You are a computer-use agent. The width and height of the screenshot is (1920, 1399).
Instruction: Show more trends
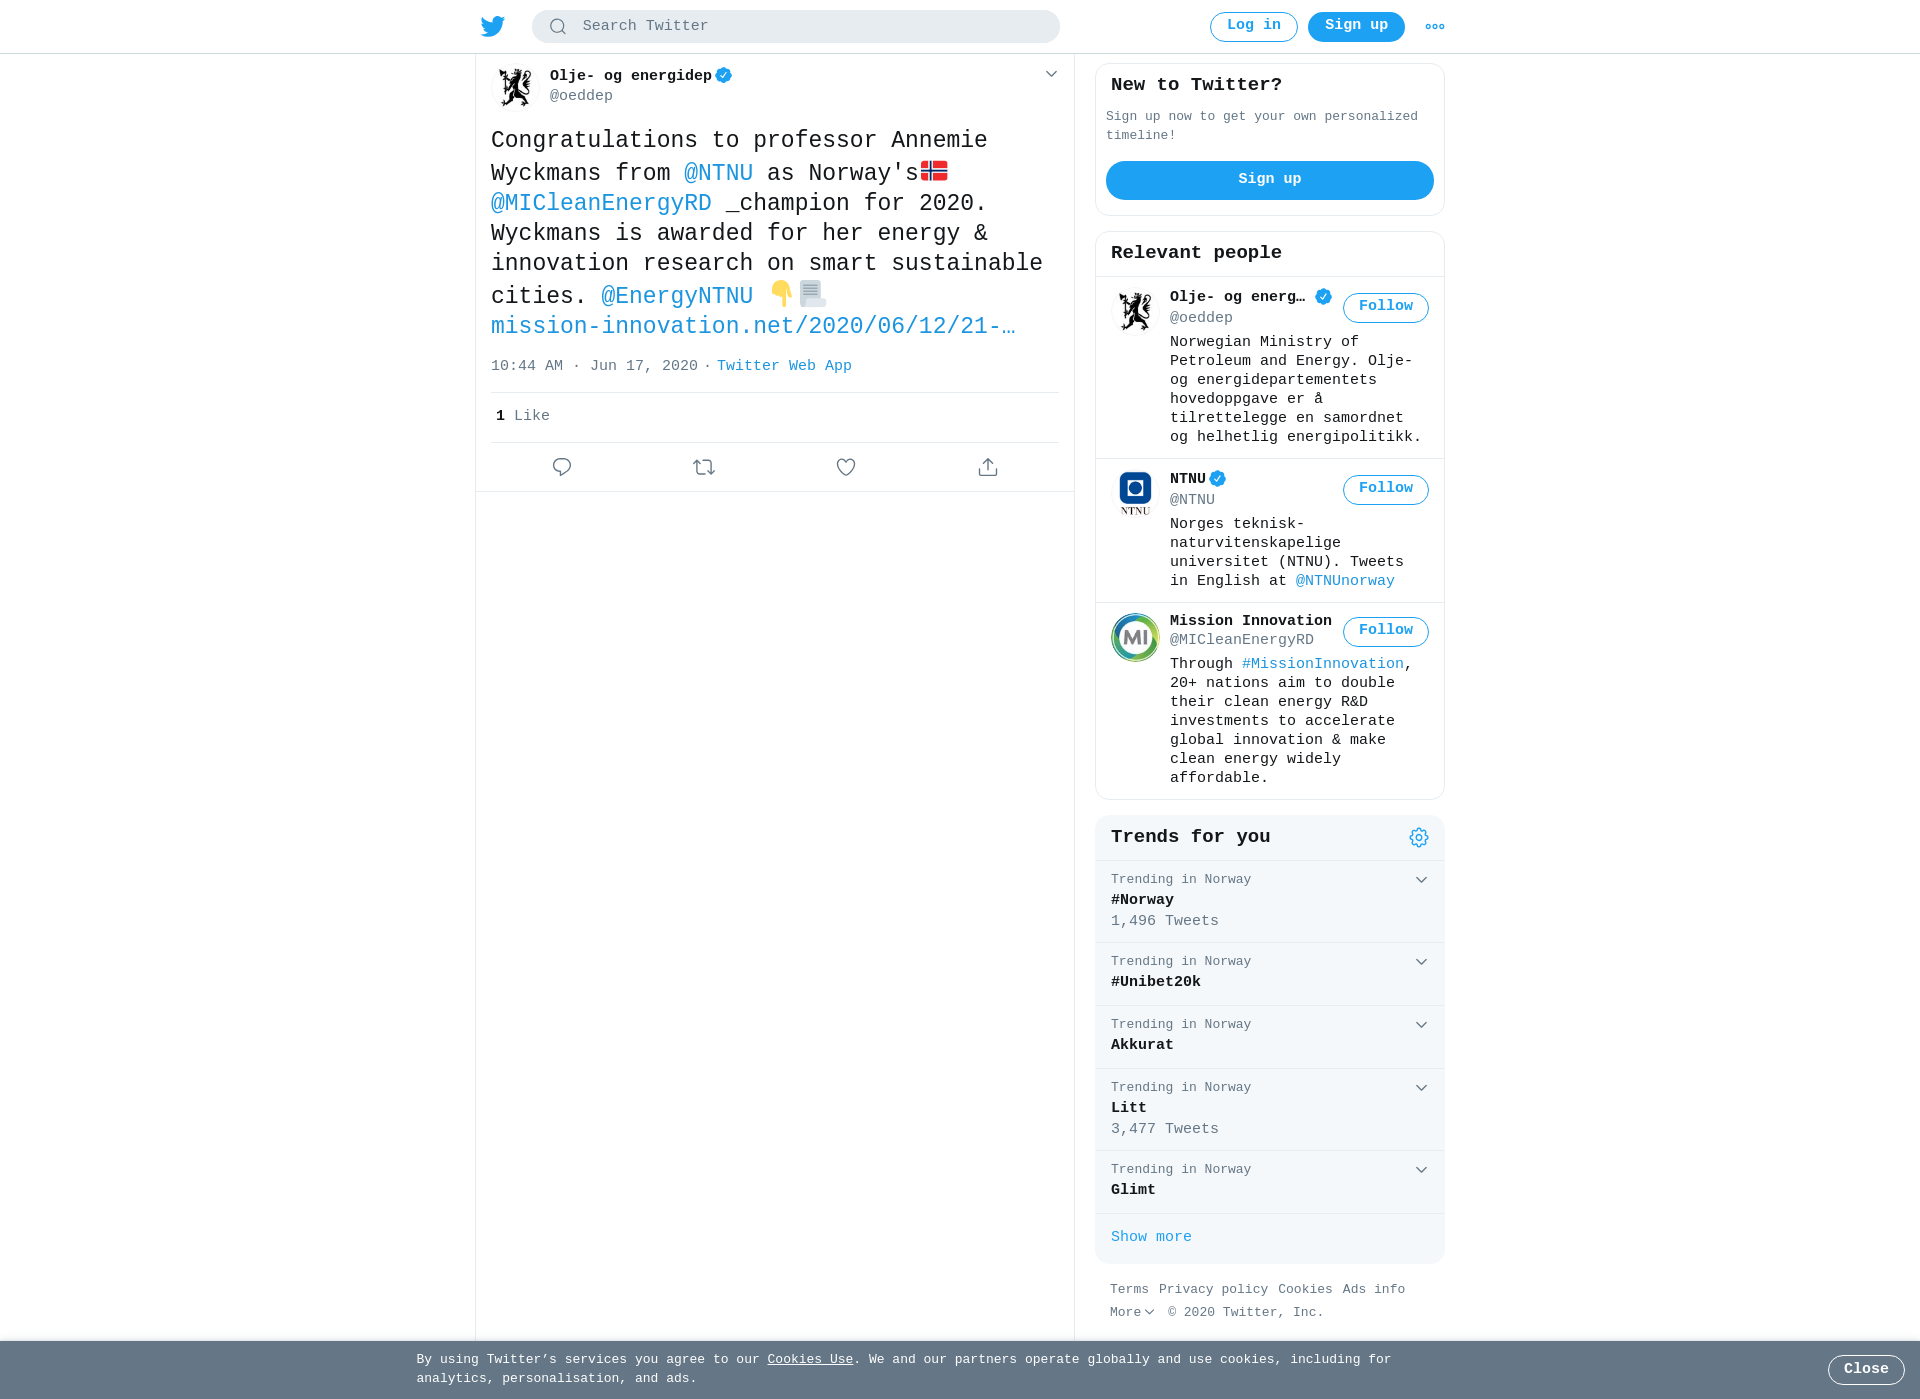coord(1151,1237)
